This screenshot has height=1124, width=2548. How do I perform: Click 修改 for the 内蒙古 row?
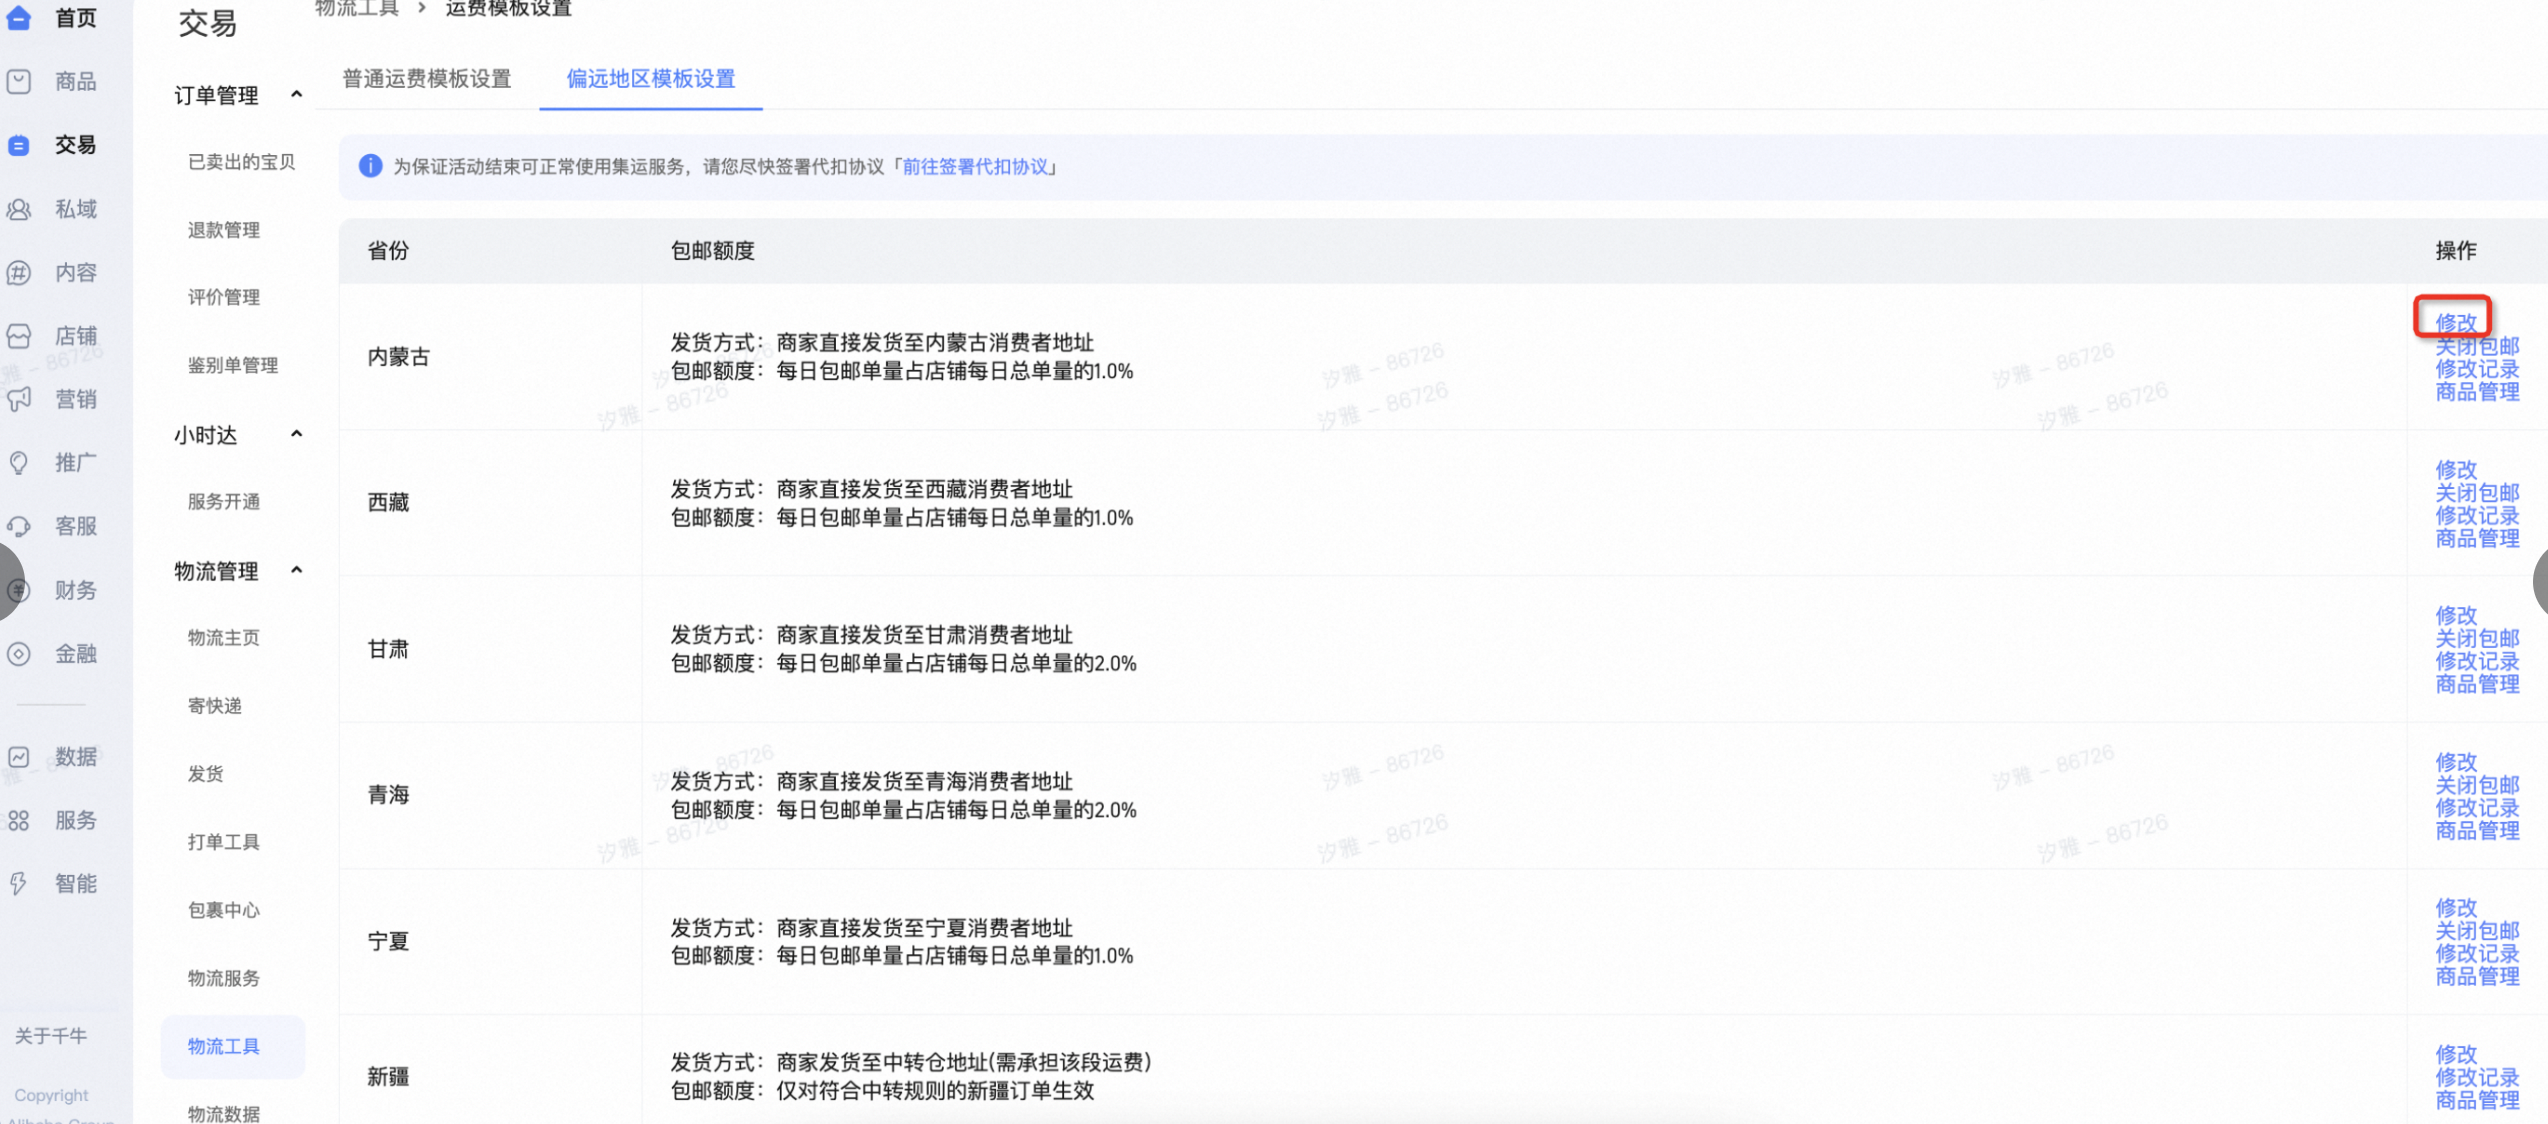[2456, 322]
